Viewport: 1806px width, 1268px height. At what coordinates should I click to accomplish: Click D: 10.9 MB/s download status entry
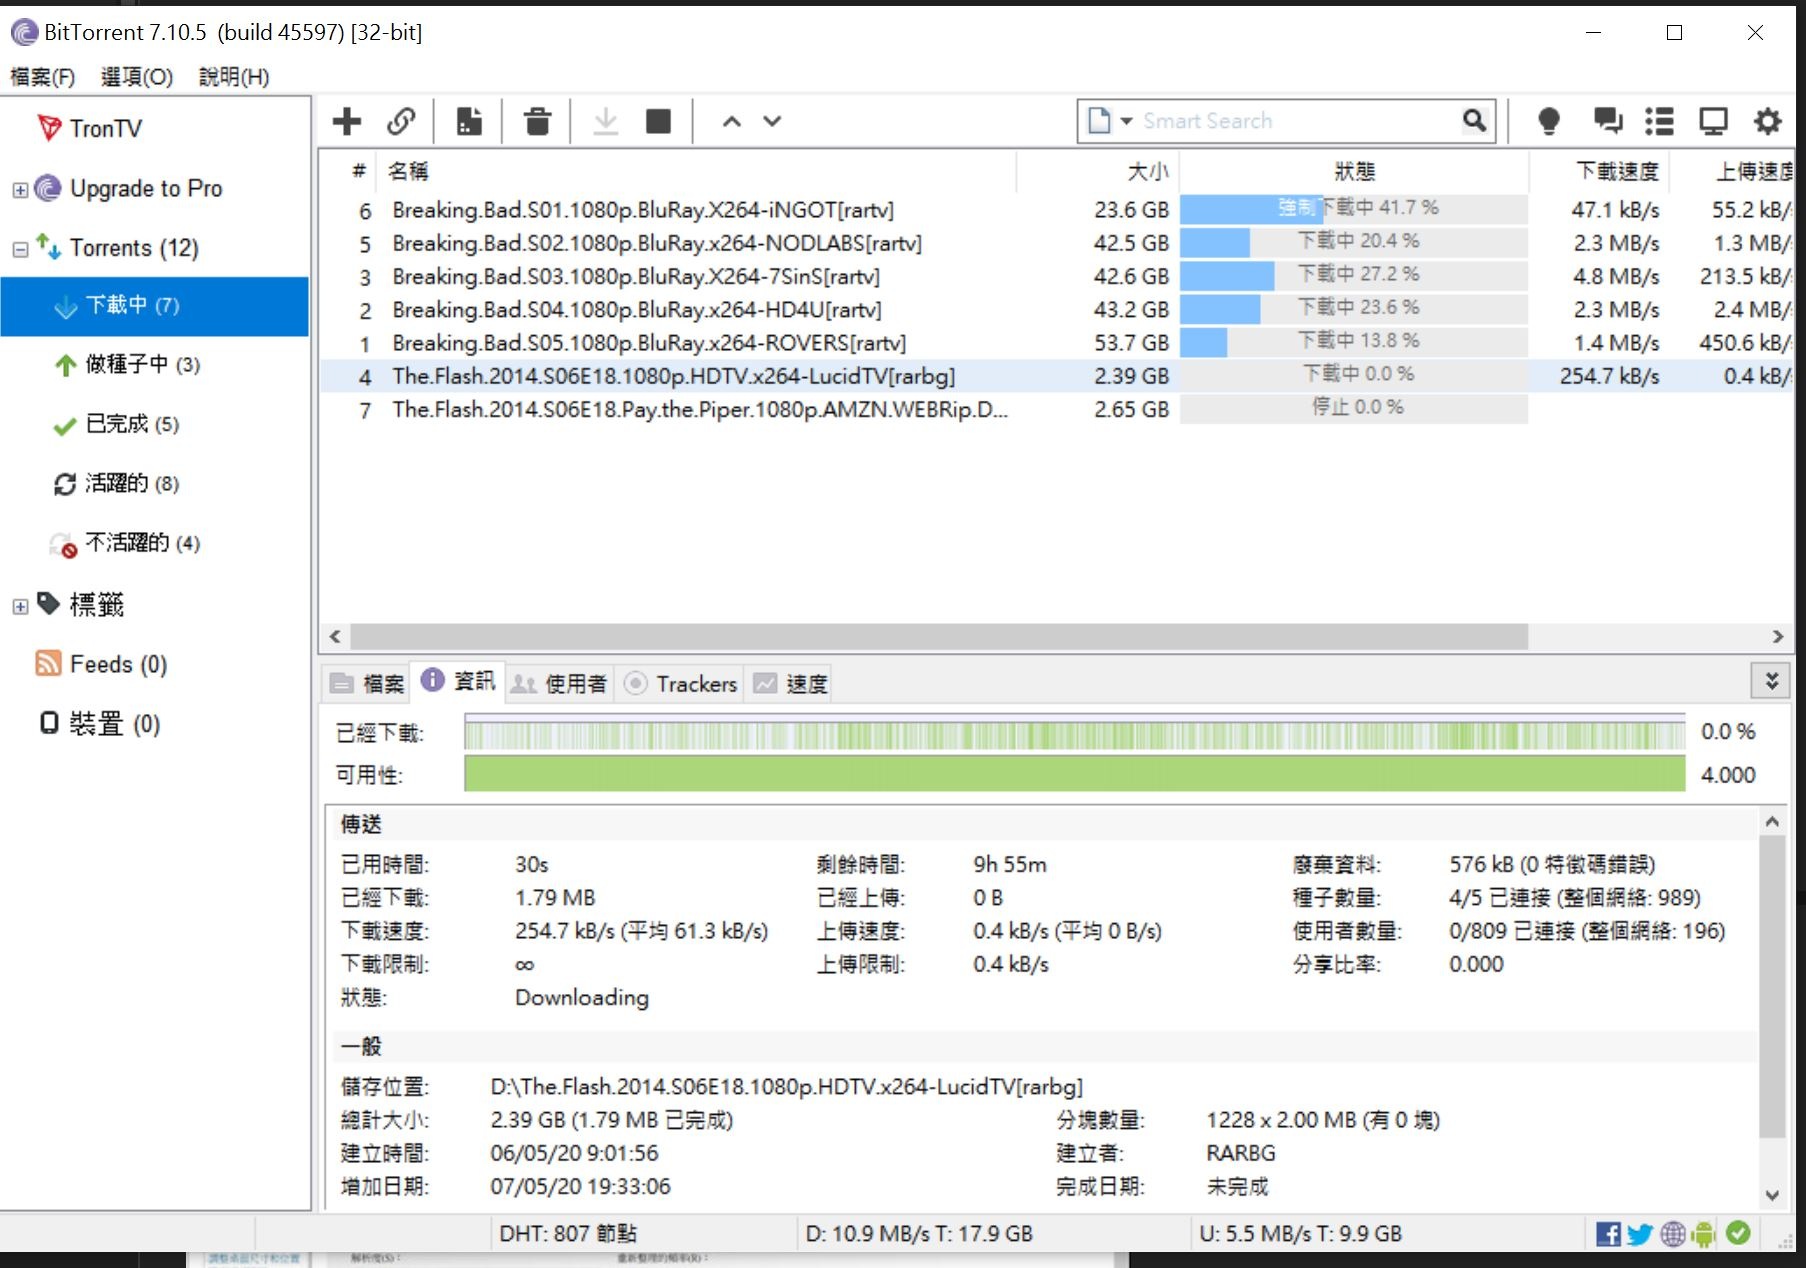pos(919,1234)
